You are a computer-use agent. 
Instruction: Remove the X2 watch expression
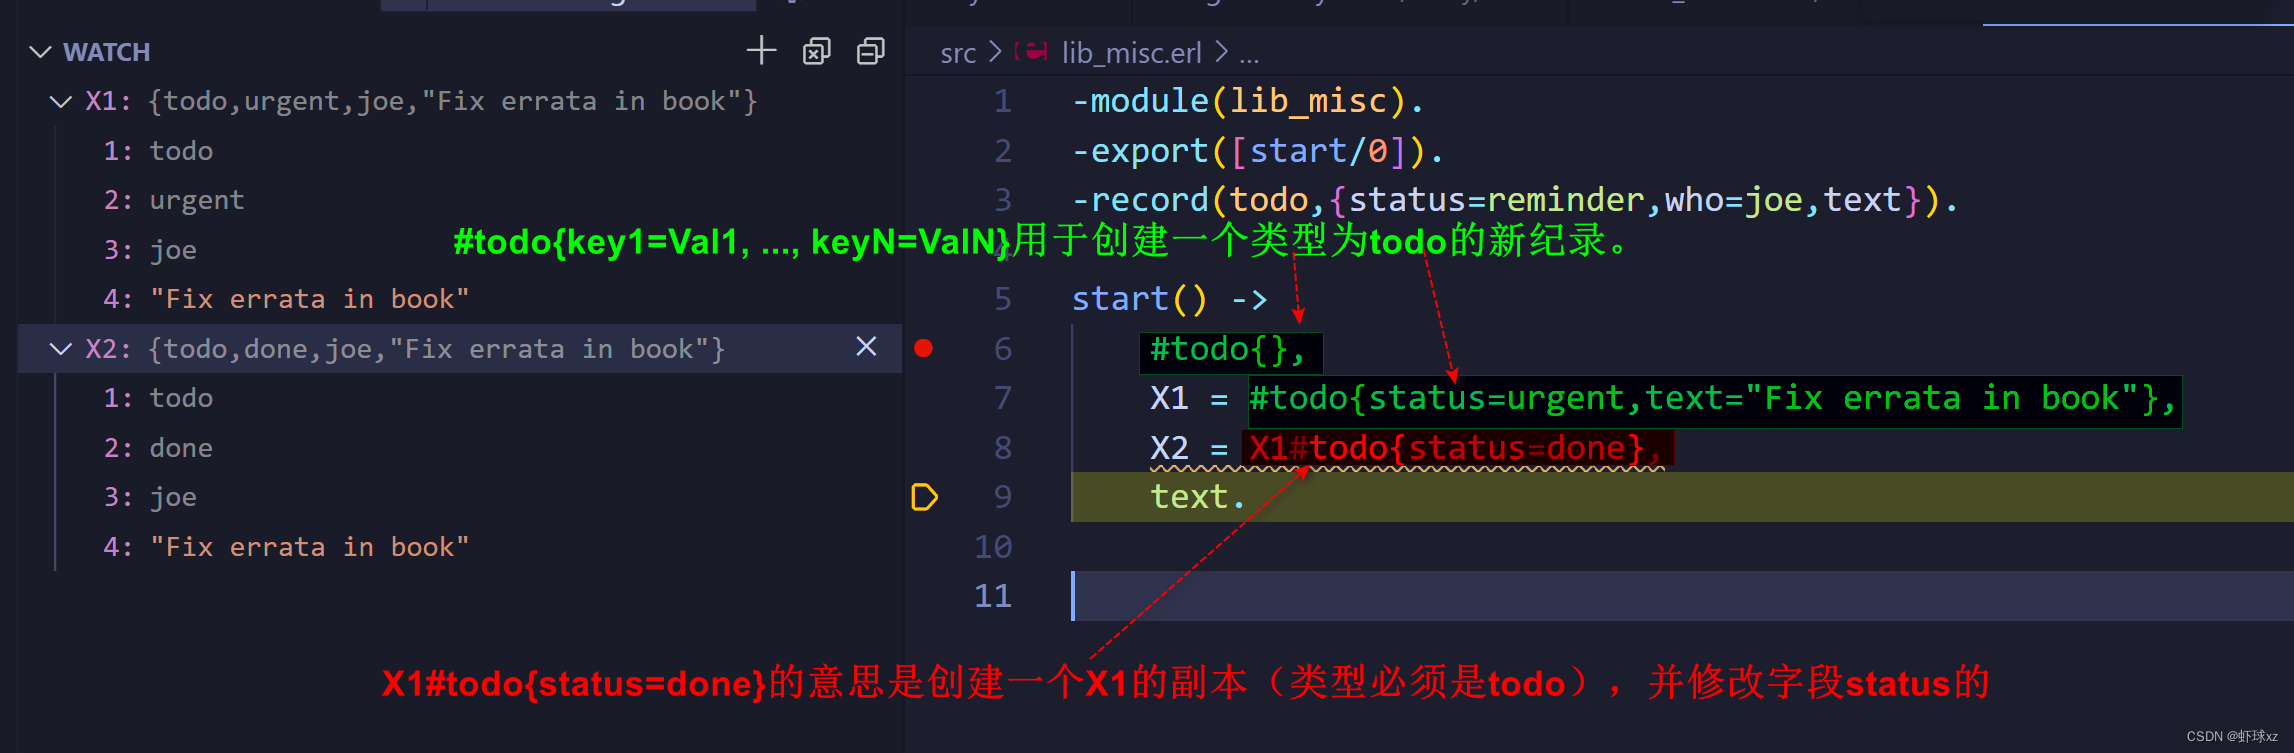tap(866, 347)
